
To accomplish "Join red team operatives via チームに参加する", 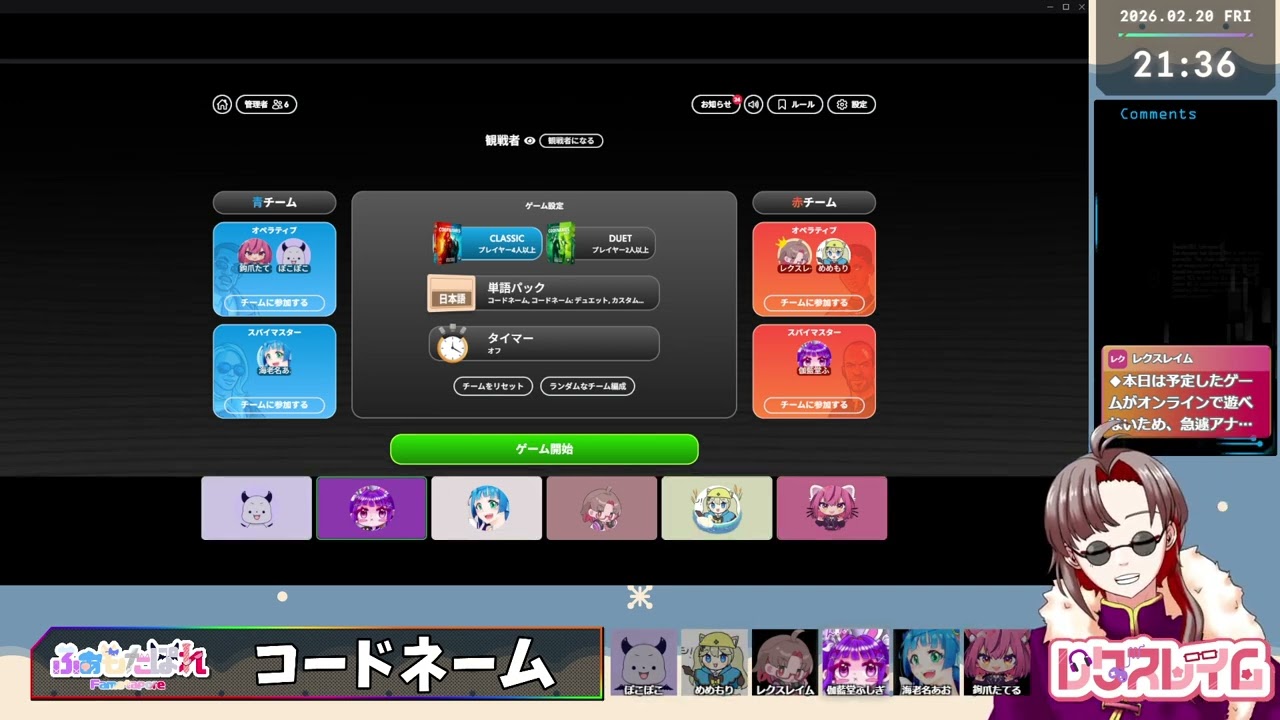I will pyautogui.click(x=814, y=302).
